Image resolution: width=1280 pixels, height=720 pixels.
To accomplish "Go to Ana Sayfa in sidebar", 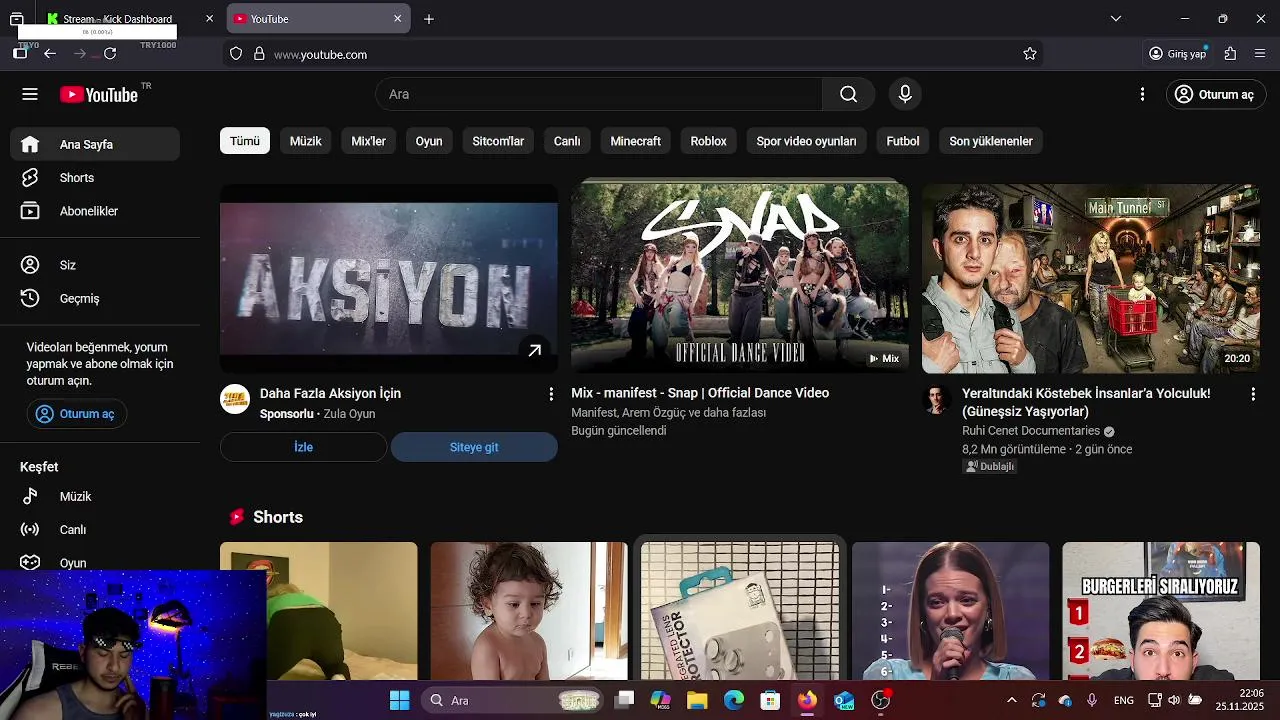I will 95,144.
